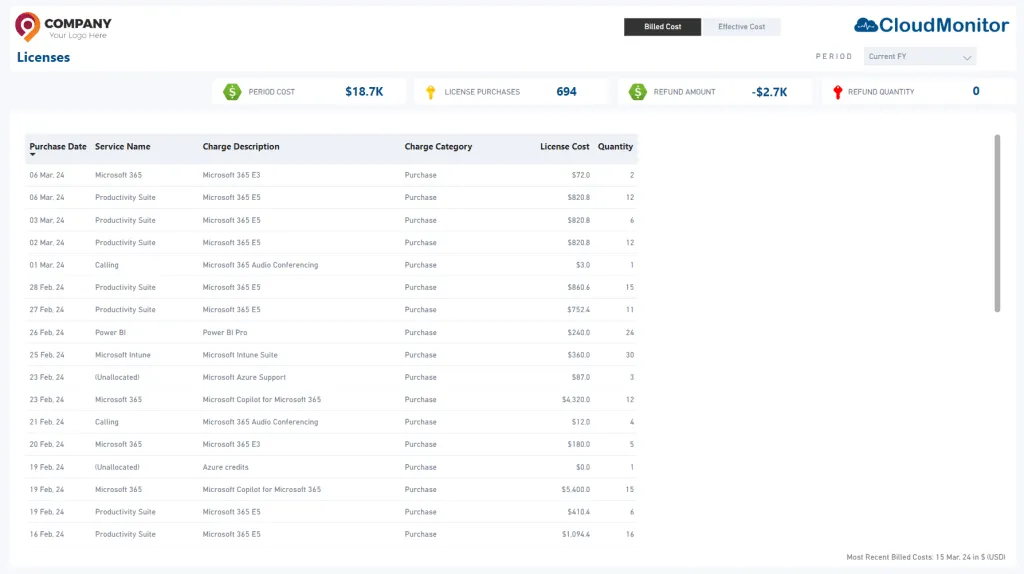The width and height of the screenshot is (1024, 574).
Task: Sort by Purchase Date column header
Action: 57,147
